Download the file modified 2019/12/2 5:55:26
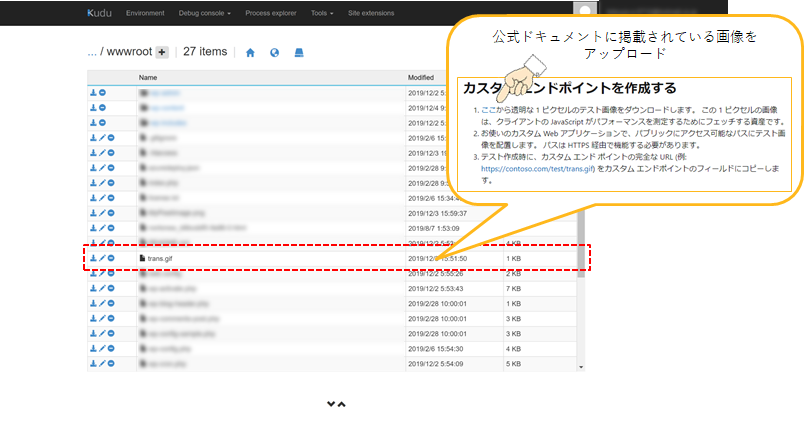 click(x=93, y=273)
